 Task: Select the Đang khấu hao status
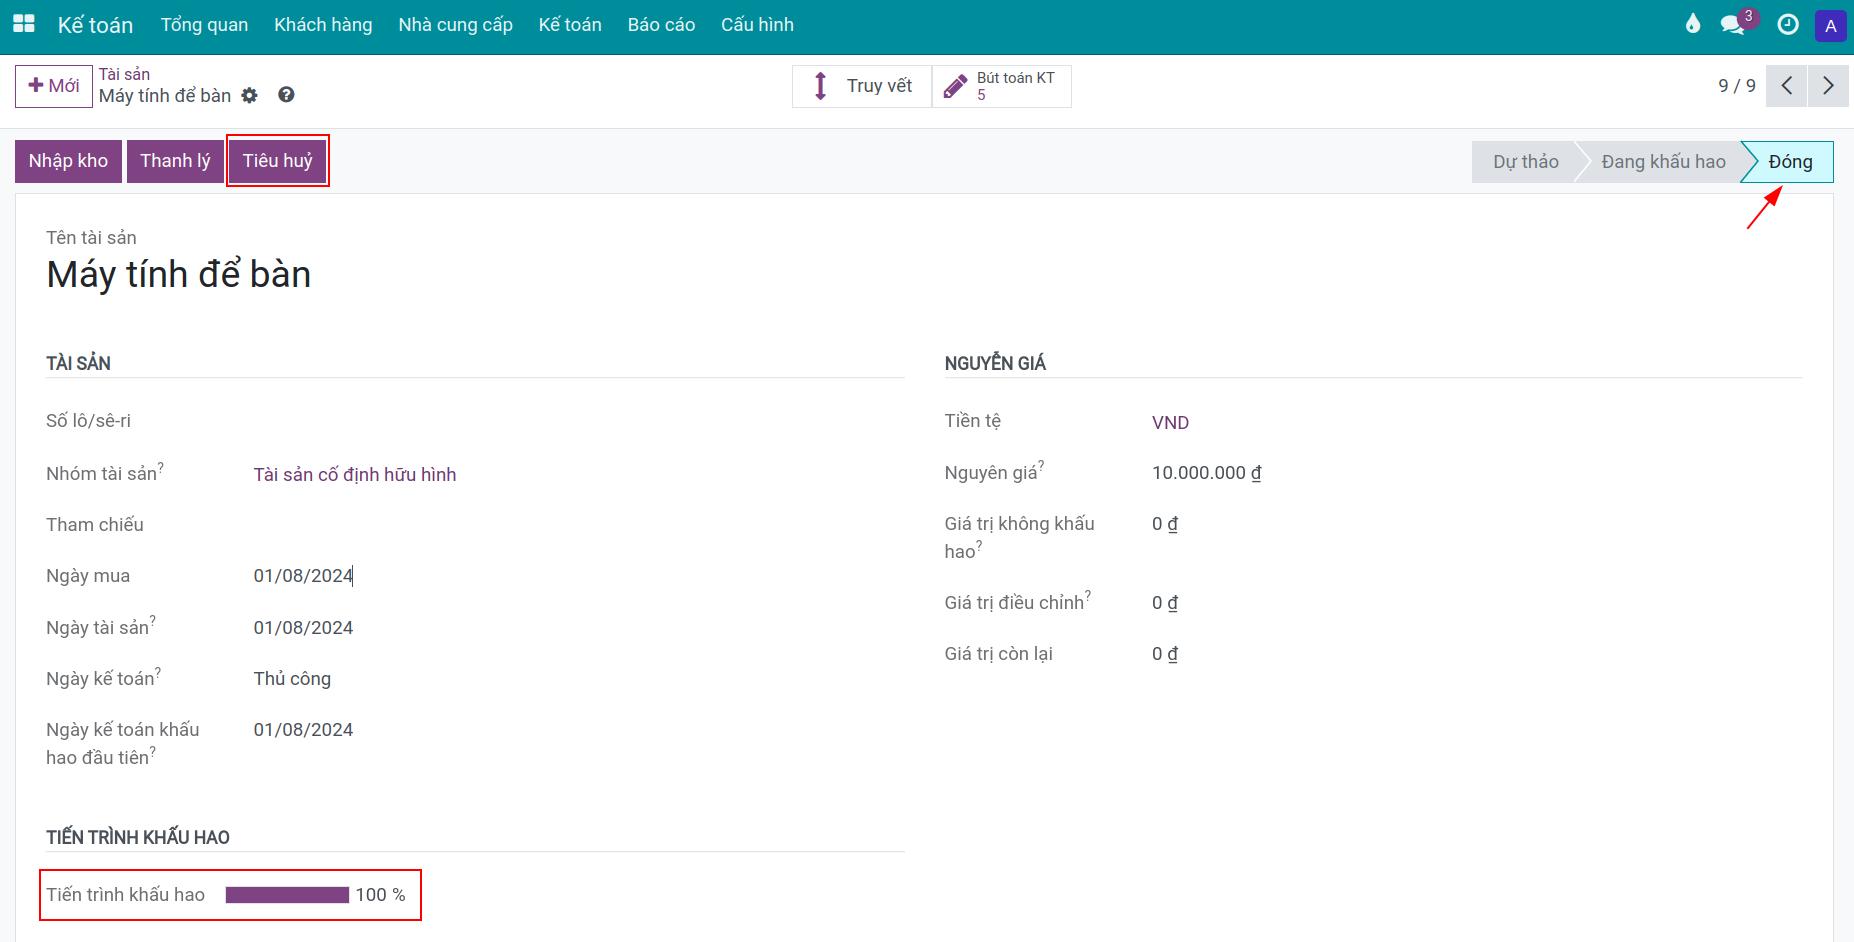click(1663, 162)
